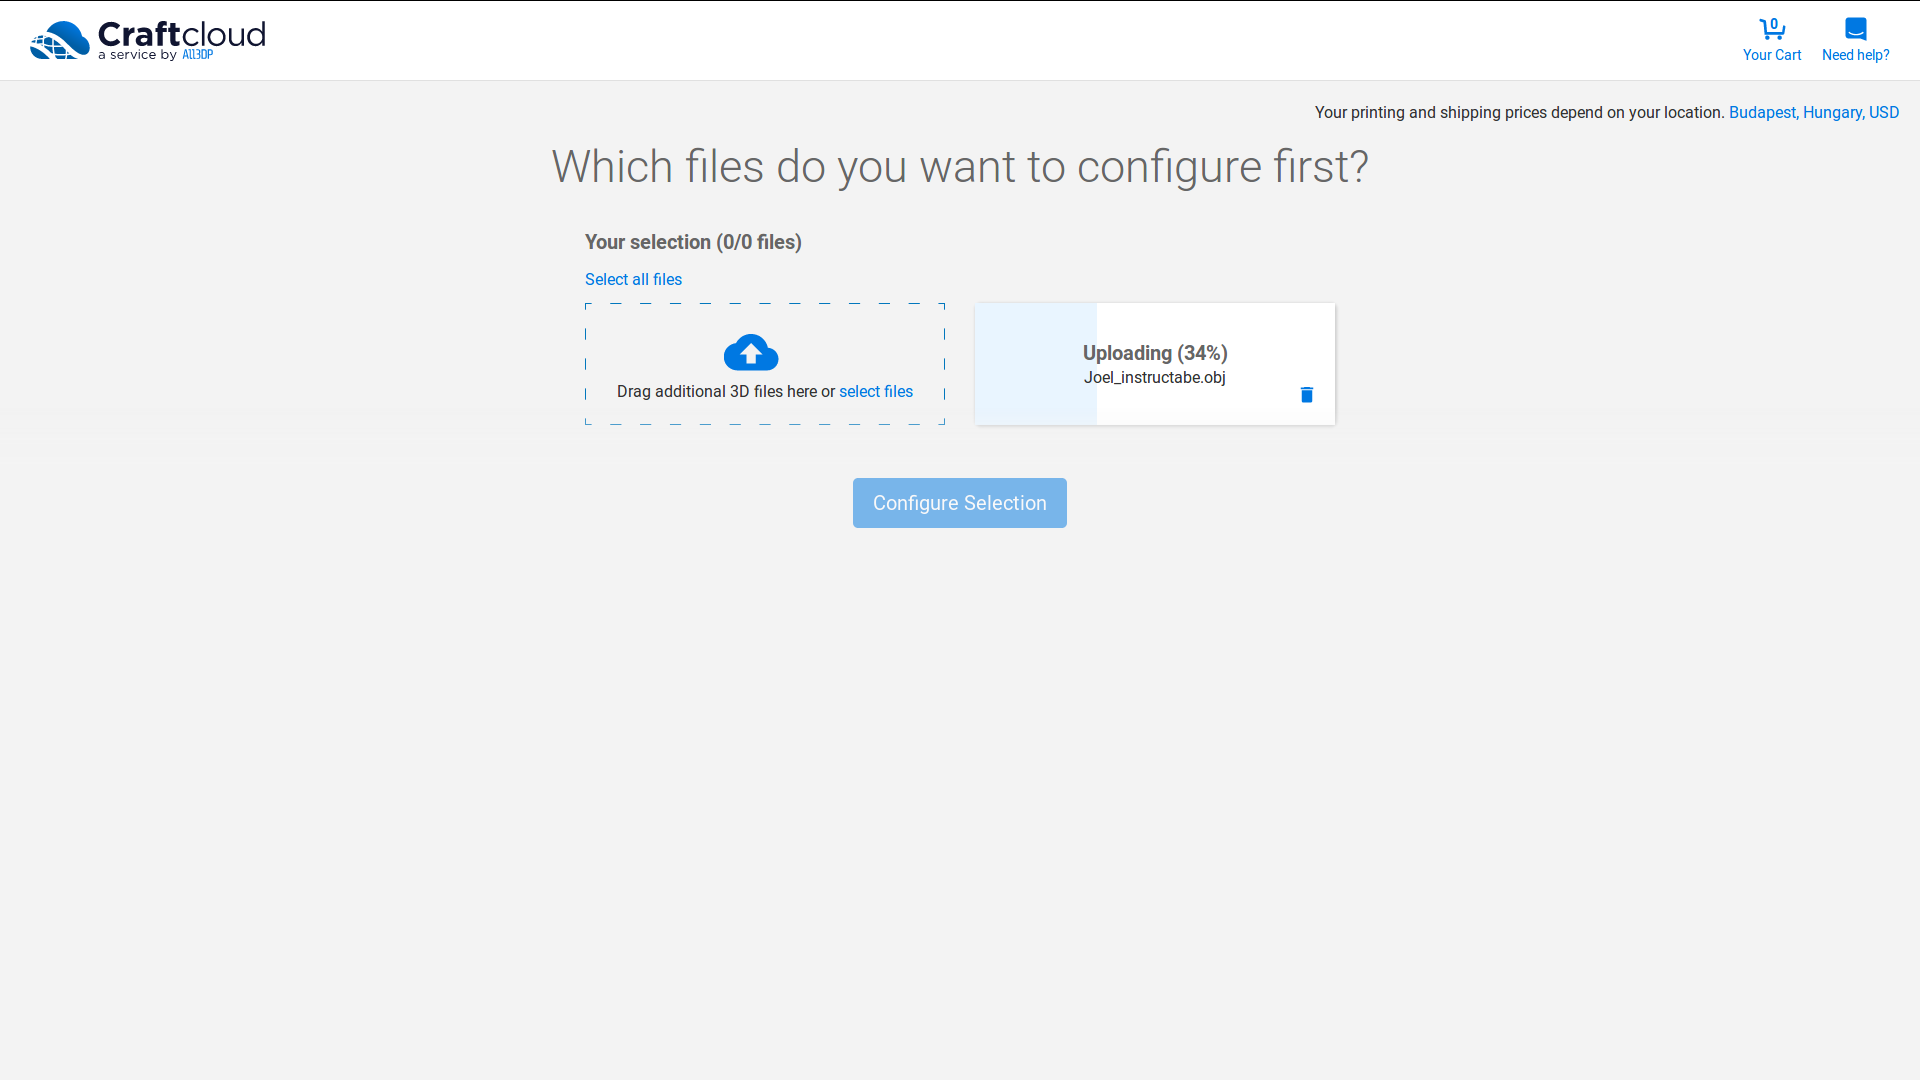Click the Joel_instructabe.obj file name

point(1155,378)
